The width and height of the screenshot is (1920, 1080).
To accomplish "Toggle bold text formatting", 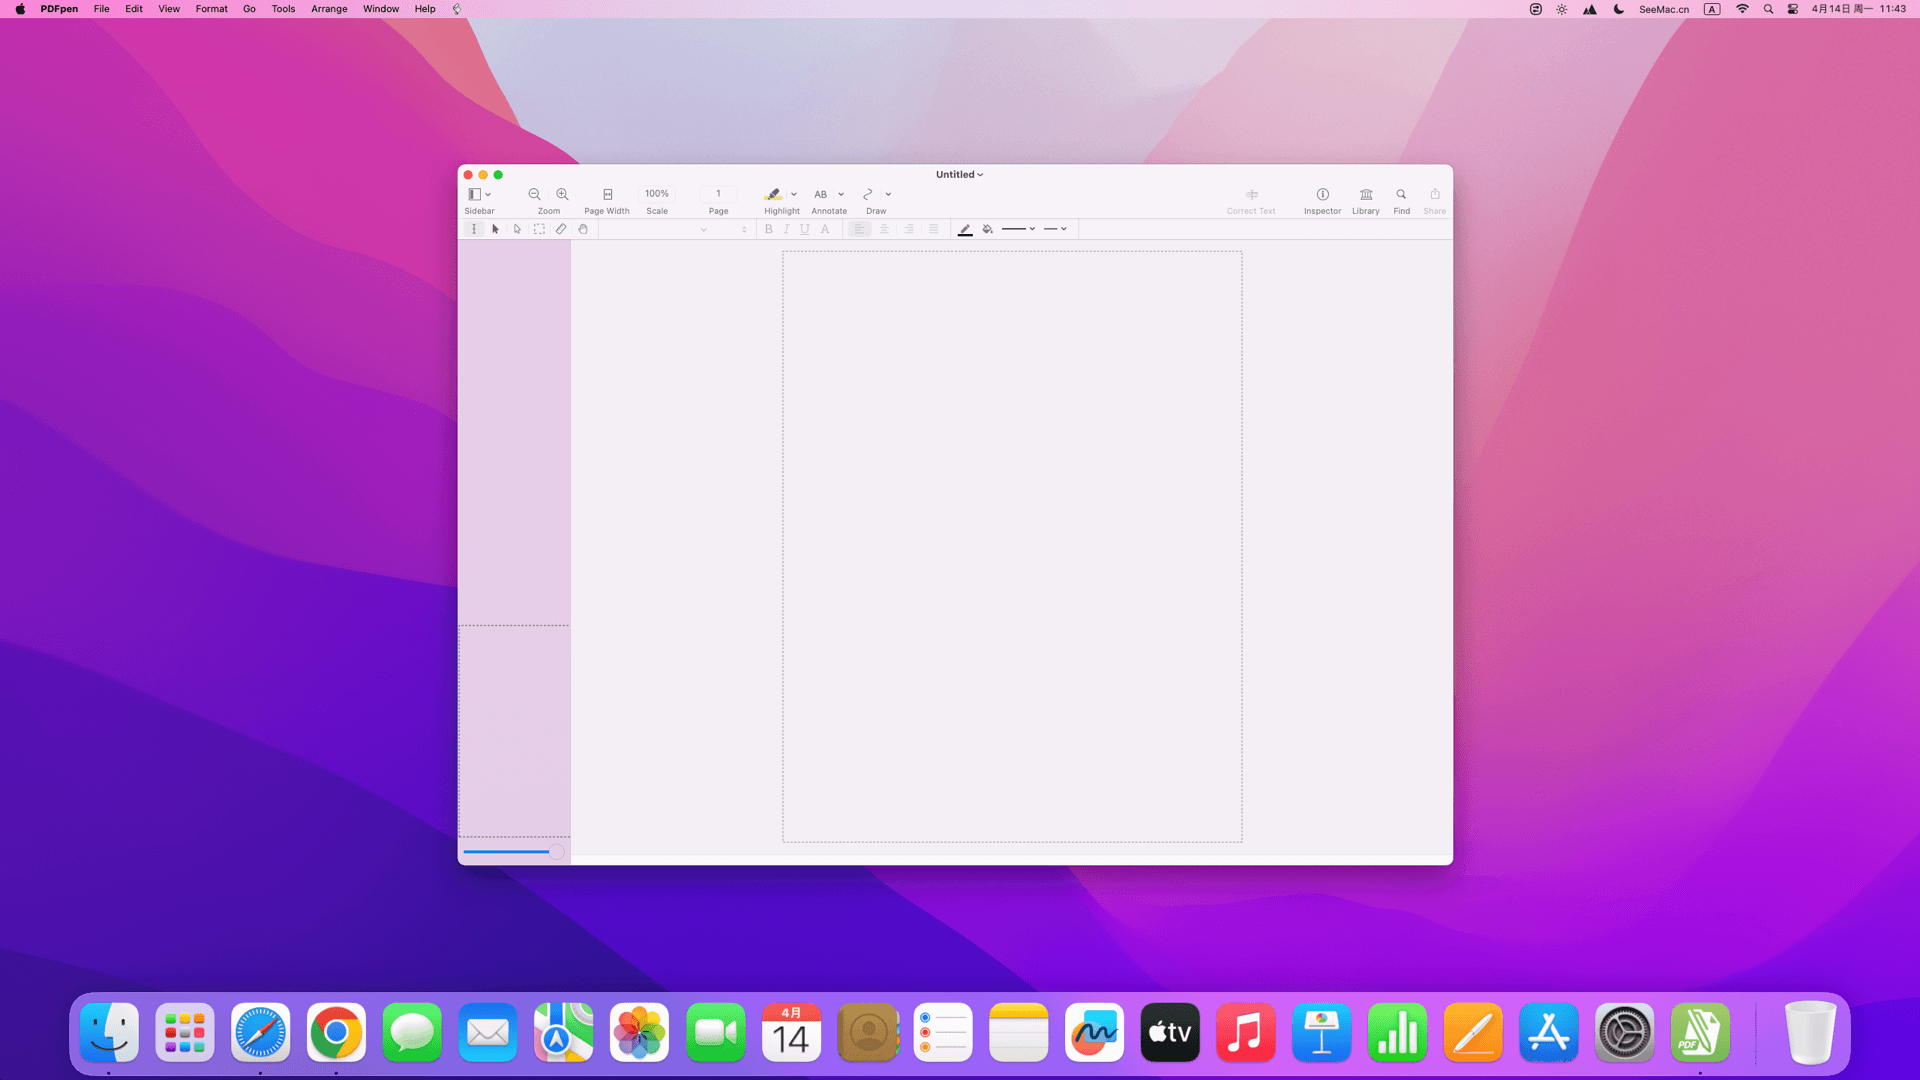I will tap(768, 229).
